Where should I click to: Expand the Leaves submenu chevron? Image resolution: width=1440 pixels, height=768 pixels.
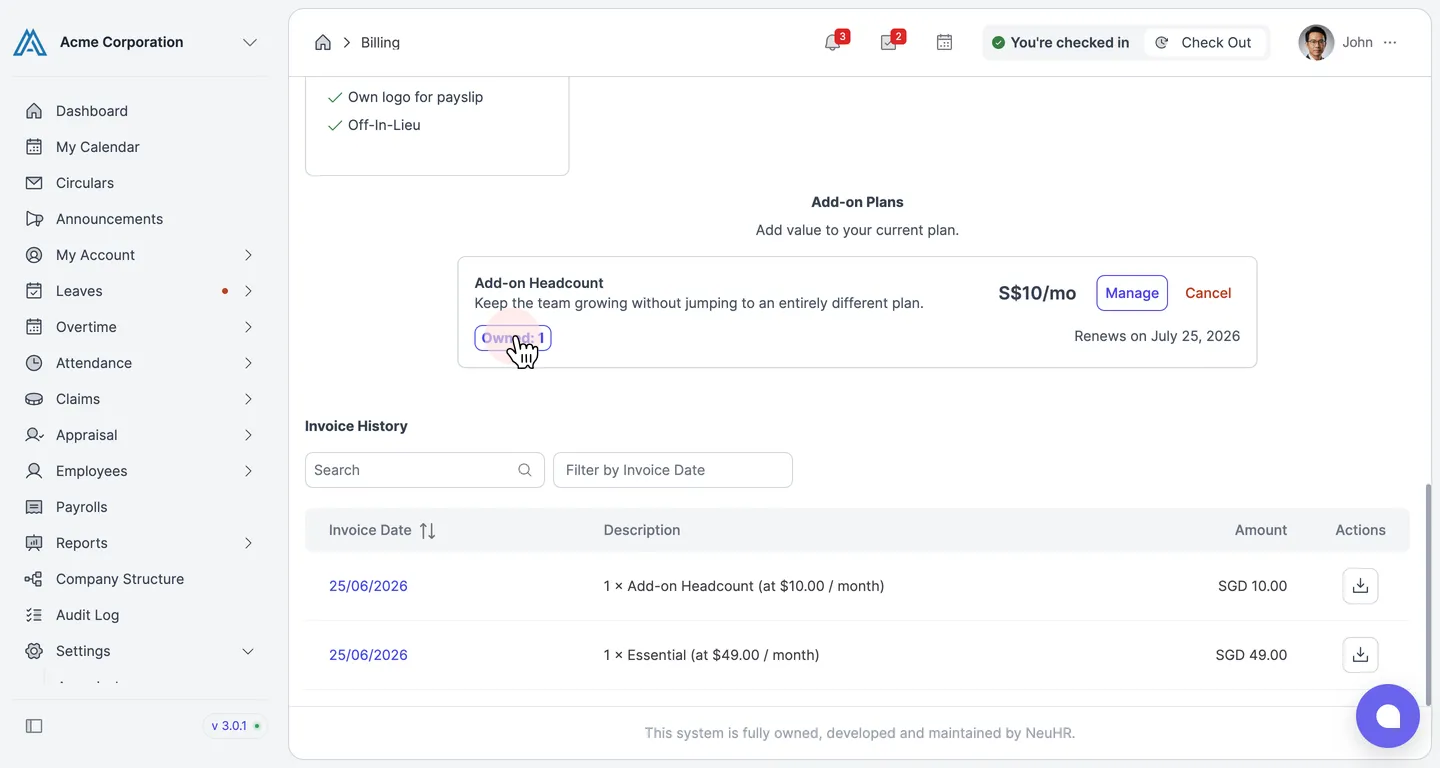pyautogui.click(x=248, y=291)
